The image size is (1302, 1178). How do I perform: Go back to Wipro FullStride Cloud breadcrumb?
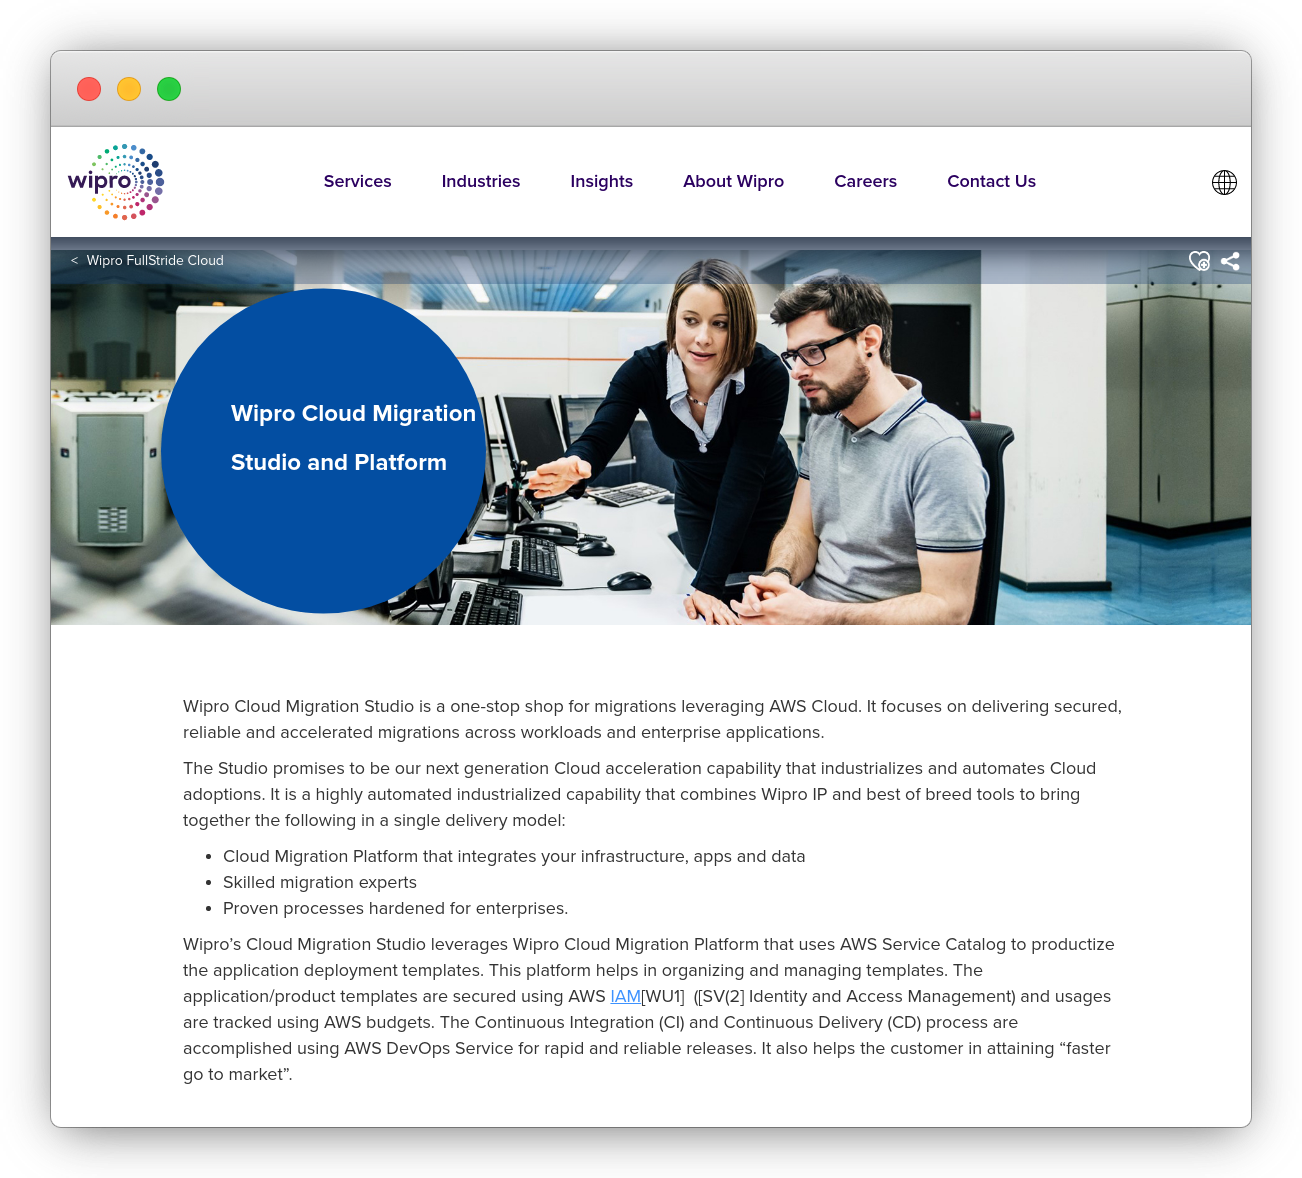click(147, 260)
